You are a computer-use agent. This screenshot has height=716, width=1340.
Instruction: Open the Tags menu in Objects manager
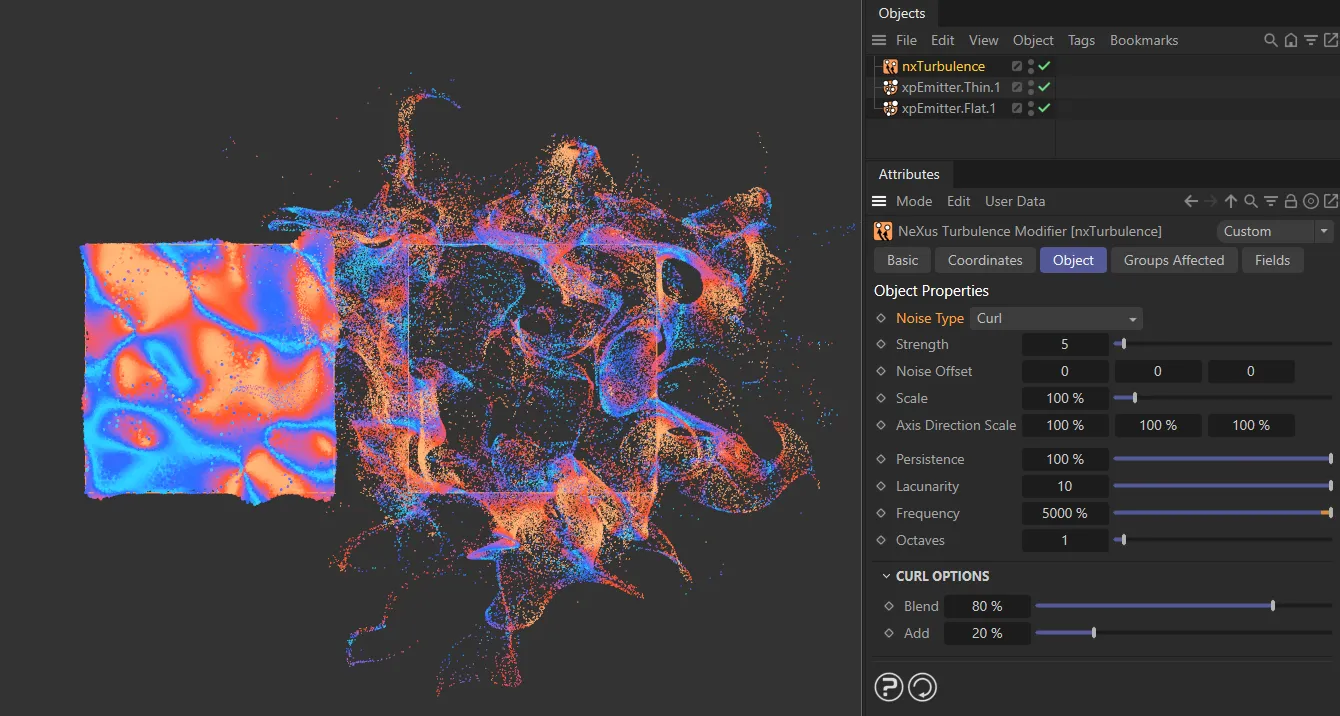coord(1081,40)
